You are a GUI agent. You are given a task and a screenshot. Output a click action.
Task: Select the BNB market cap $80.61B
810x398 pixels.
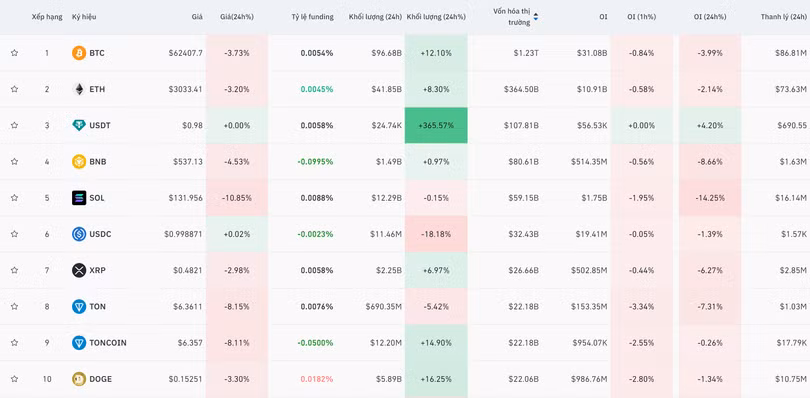pos(524,161)
